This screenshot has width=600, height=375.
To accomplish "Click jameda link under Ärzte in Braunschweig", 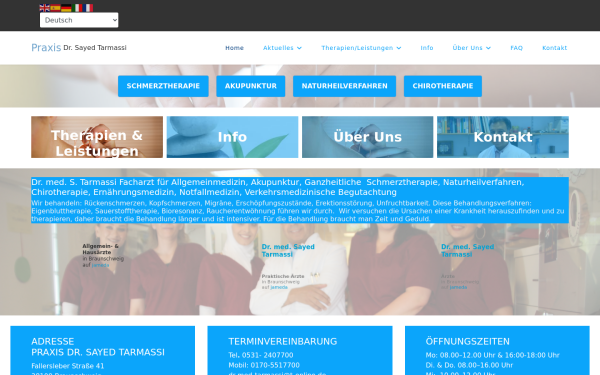I will pos(458,287).
